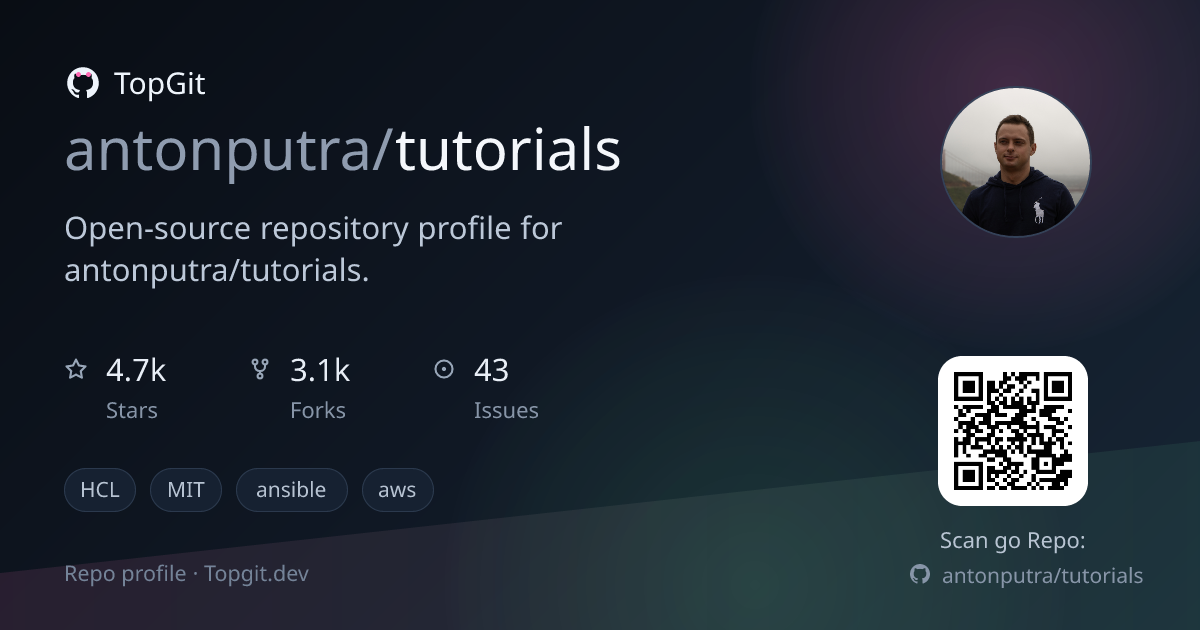Click the GitHub icon next to antonputra/tutorials
Screen dimensions: 1200x630
[920, 575]
